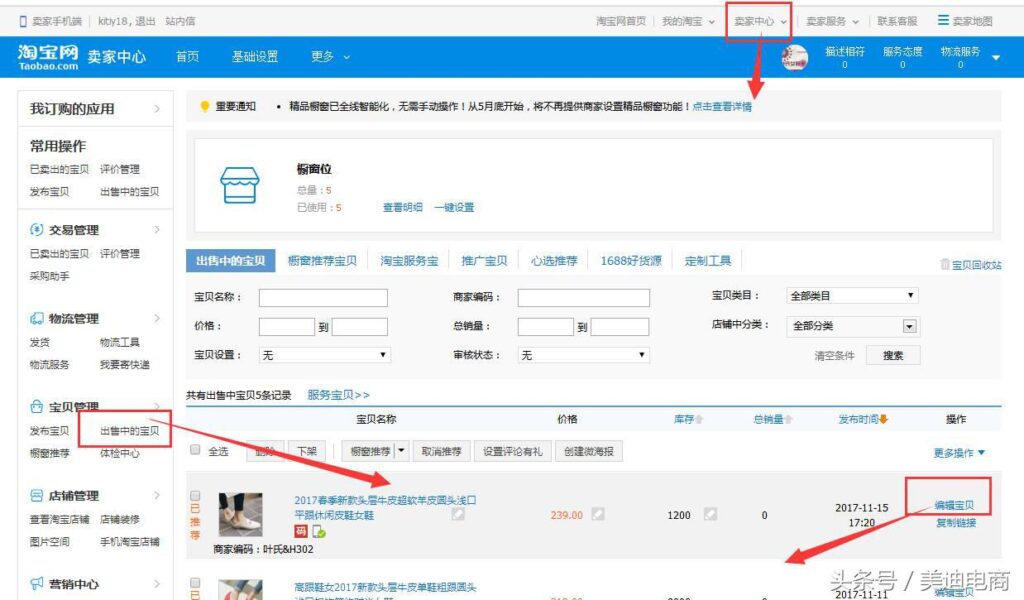Open the 店铺中分类 combo box

click(852, 326)
